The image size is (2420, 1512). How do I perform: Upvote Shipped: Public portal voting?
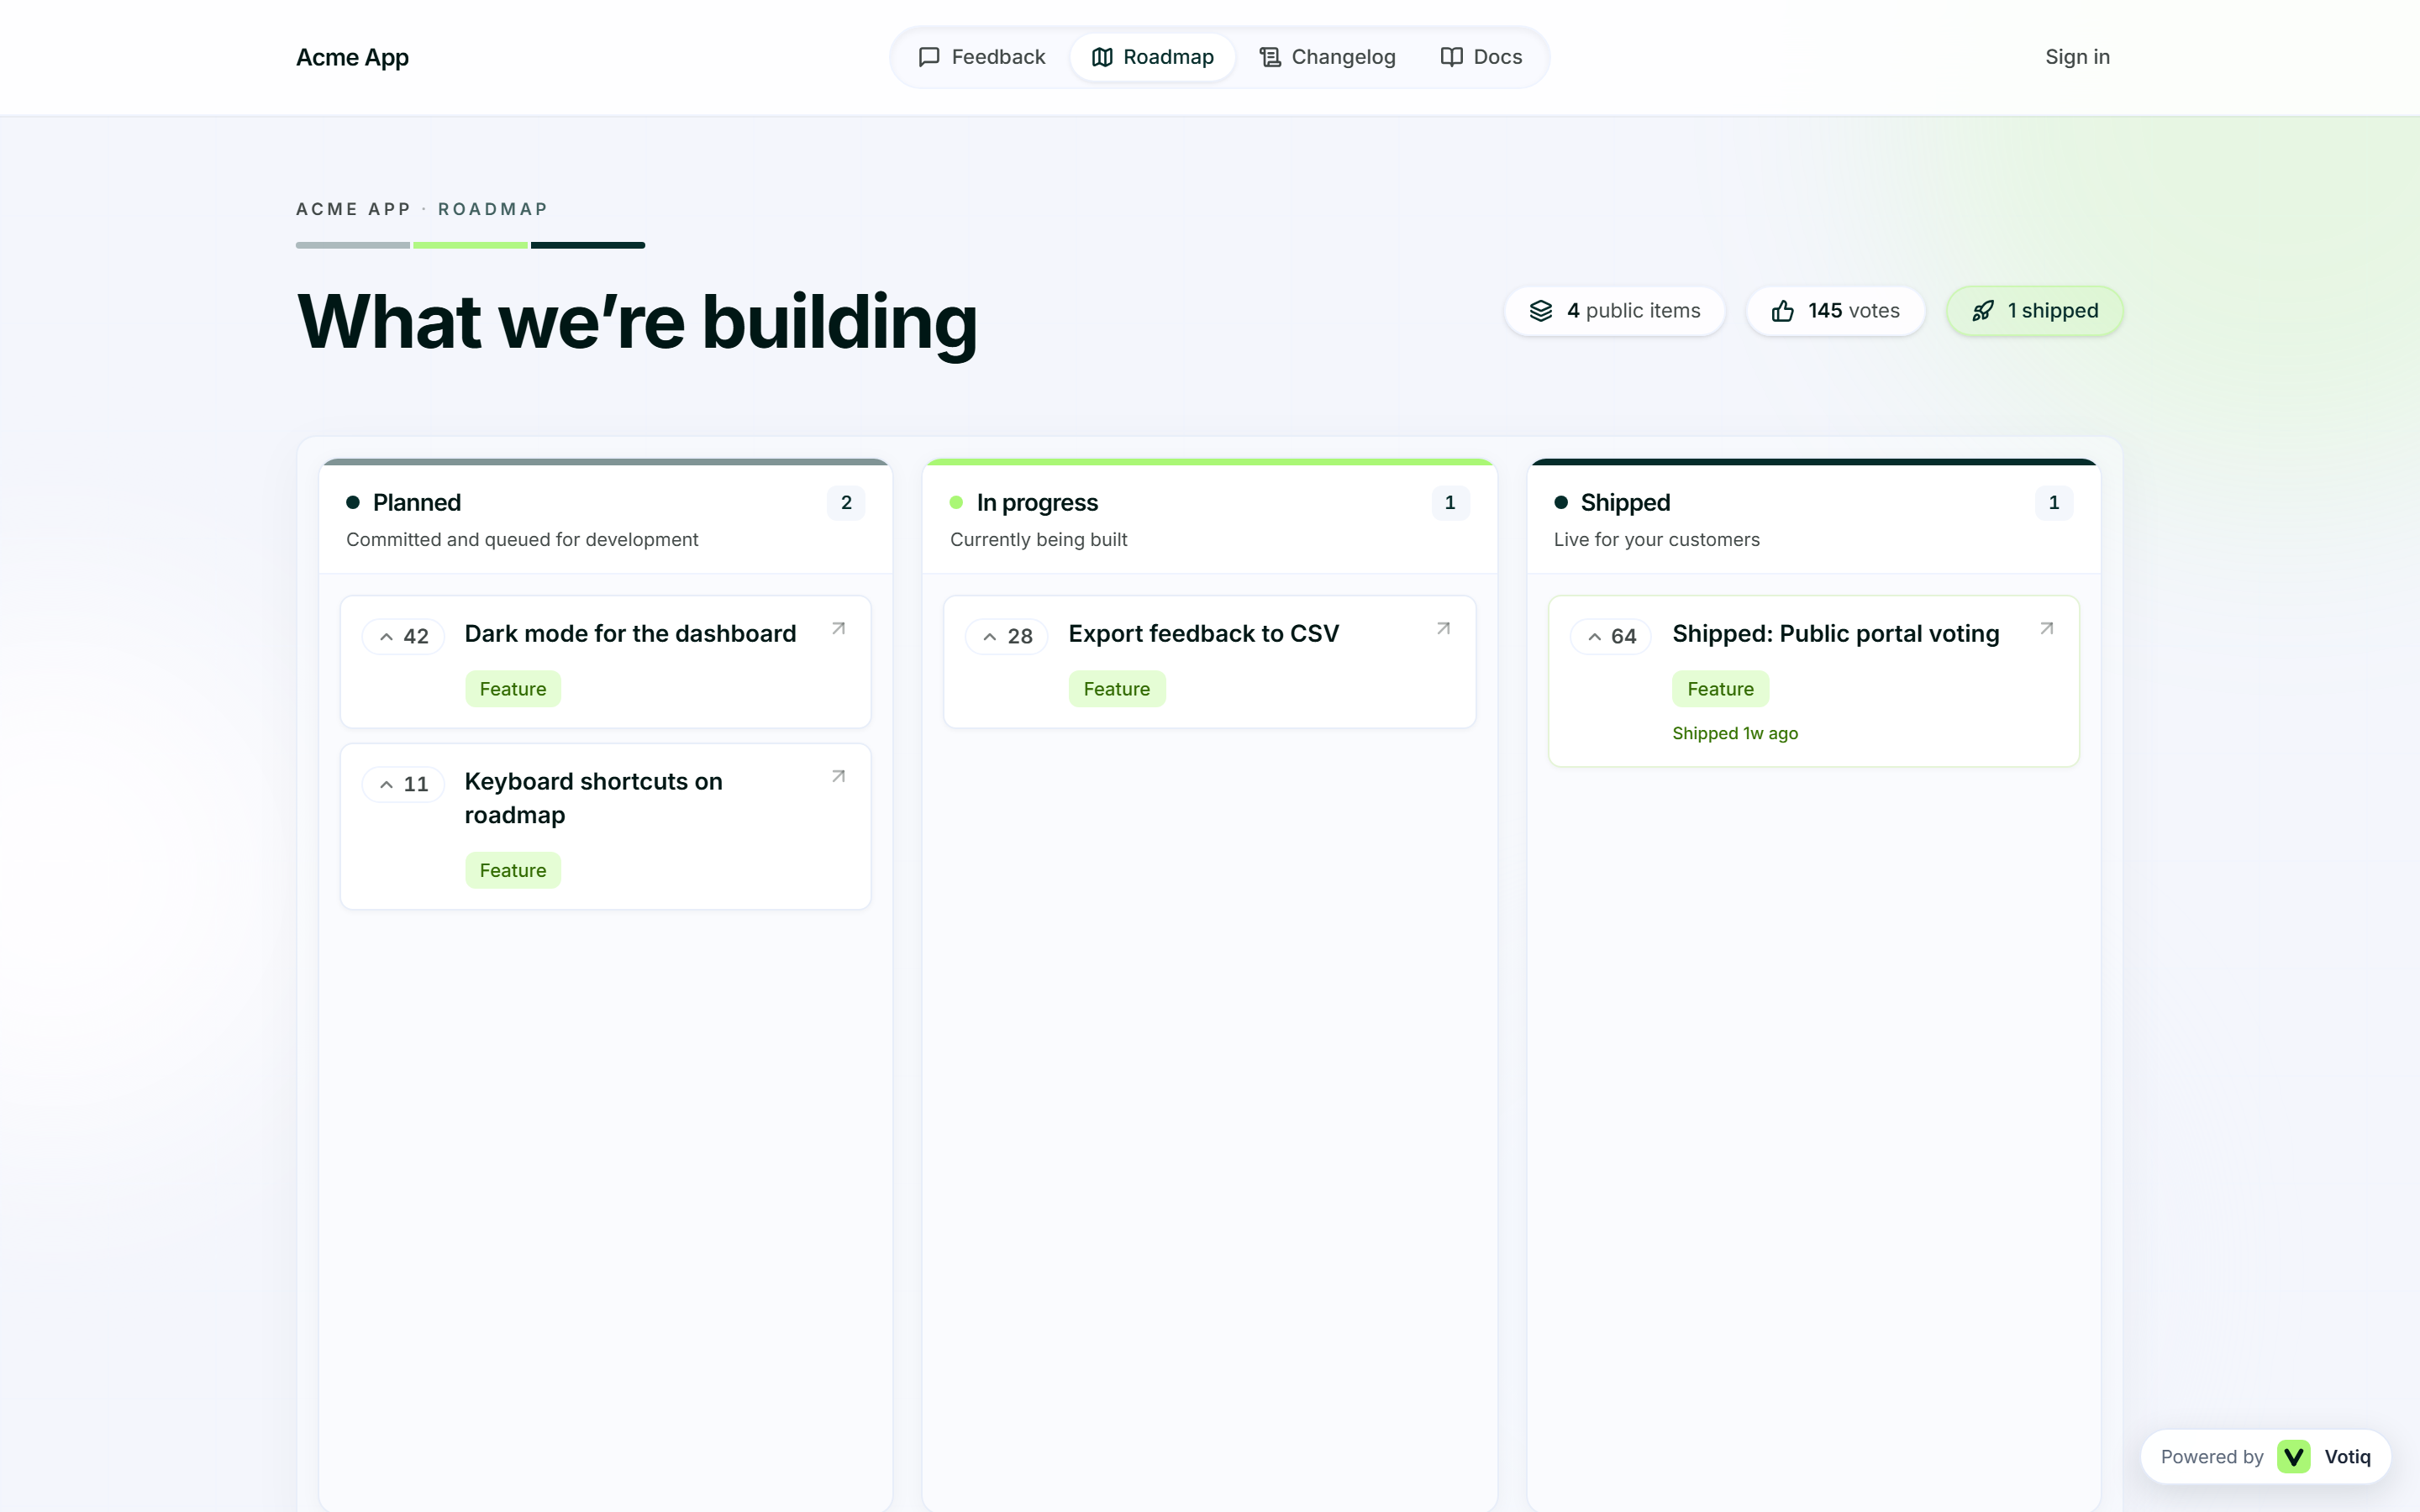(1610, 636)
